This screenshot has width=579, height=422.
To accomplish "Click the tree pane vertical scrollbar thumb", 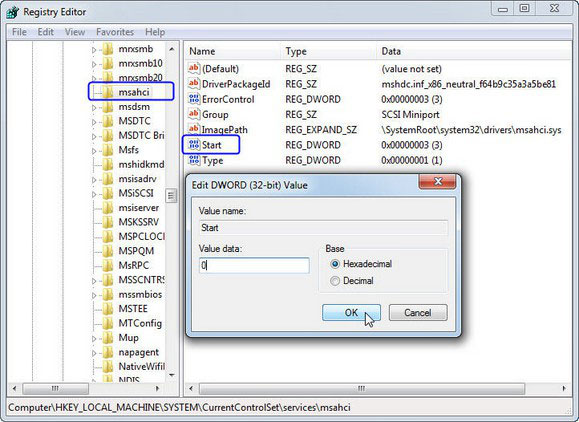I will tap(171, 195).
